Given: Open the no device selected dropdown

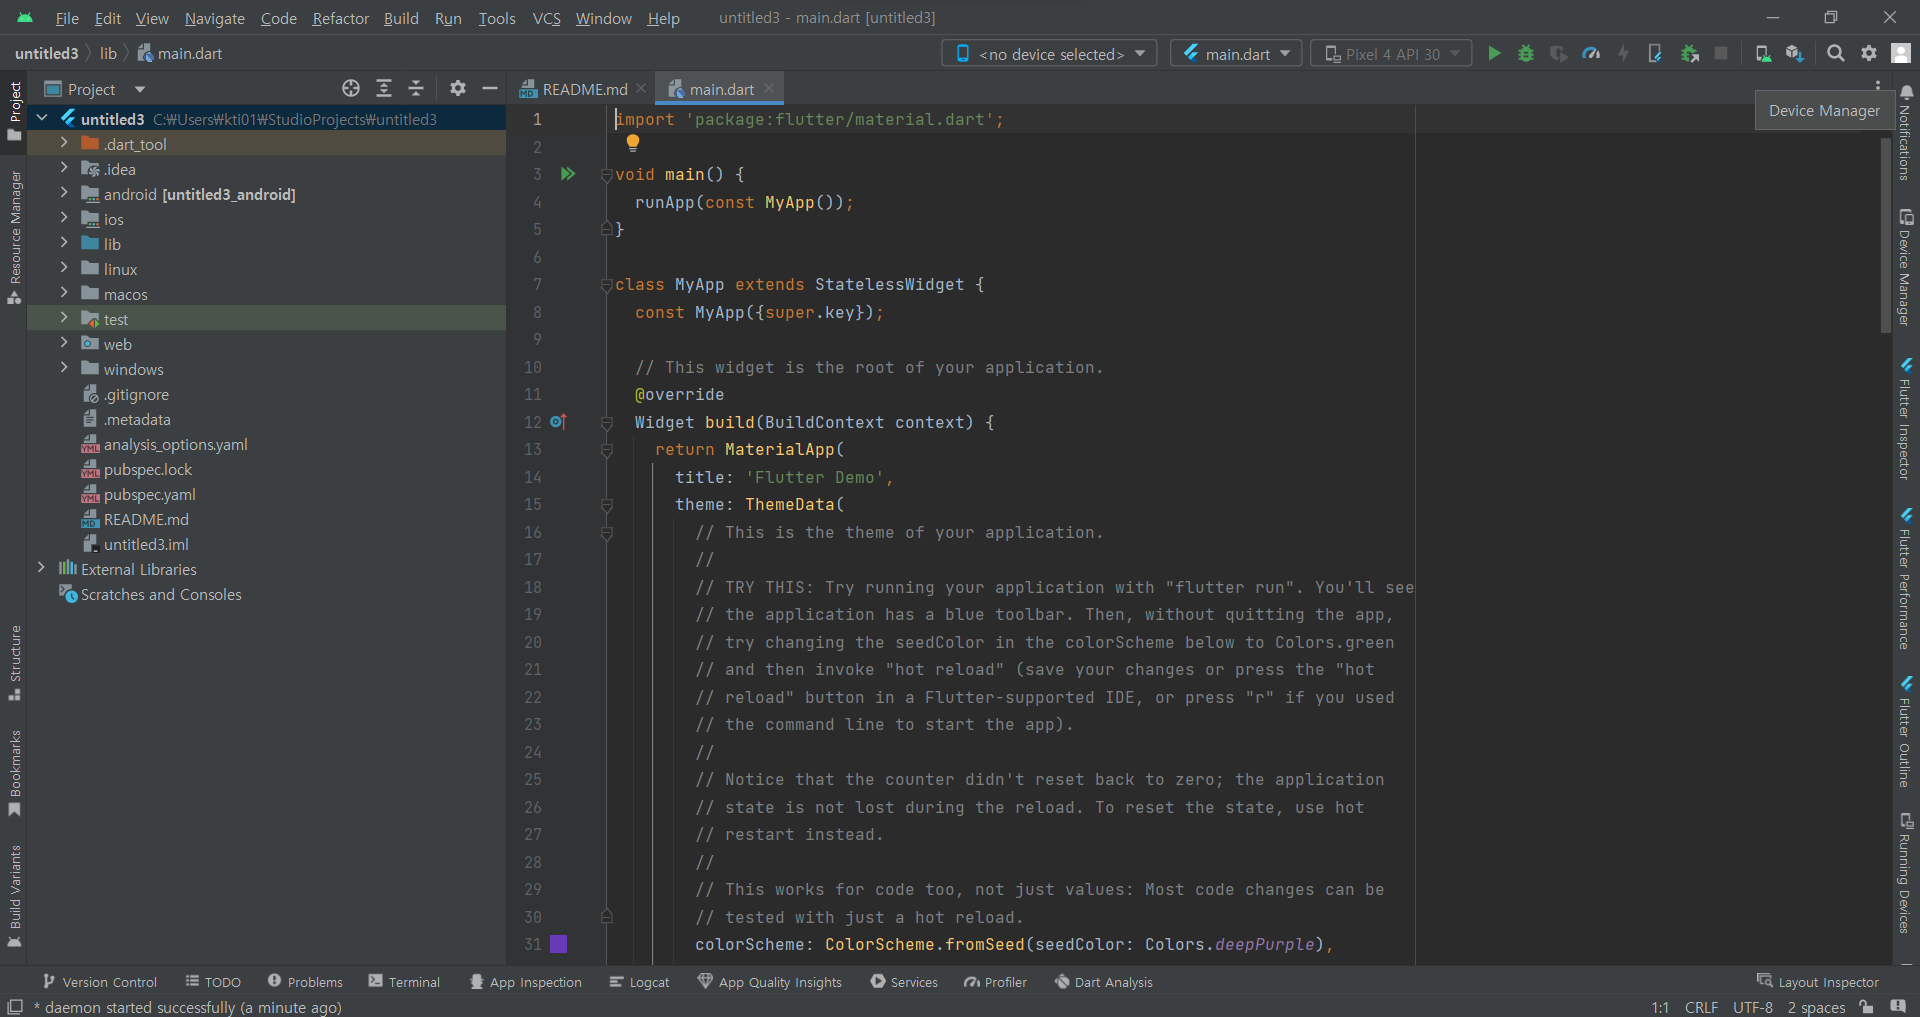Looking at the screenshot, I should click(x=1049, y=54).
